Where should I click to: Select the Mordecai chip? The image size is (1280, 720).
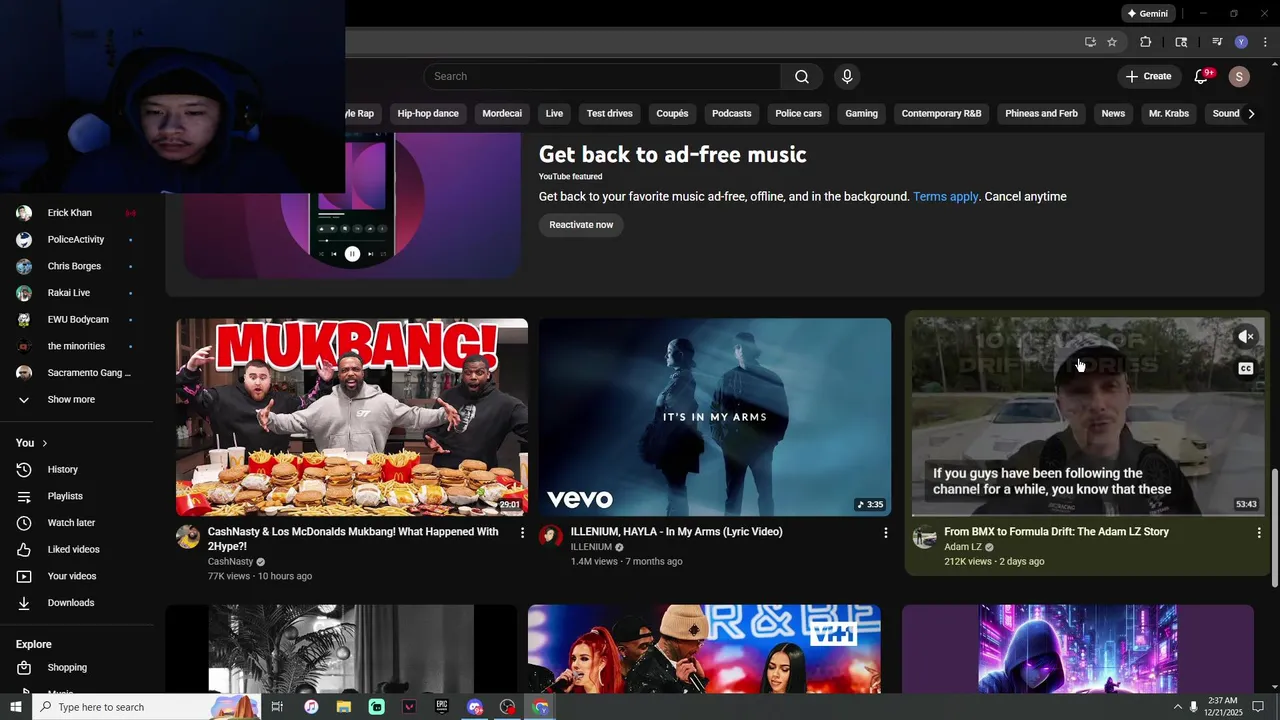point(502,114)
